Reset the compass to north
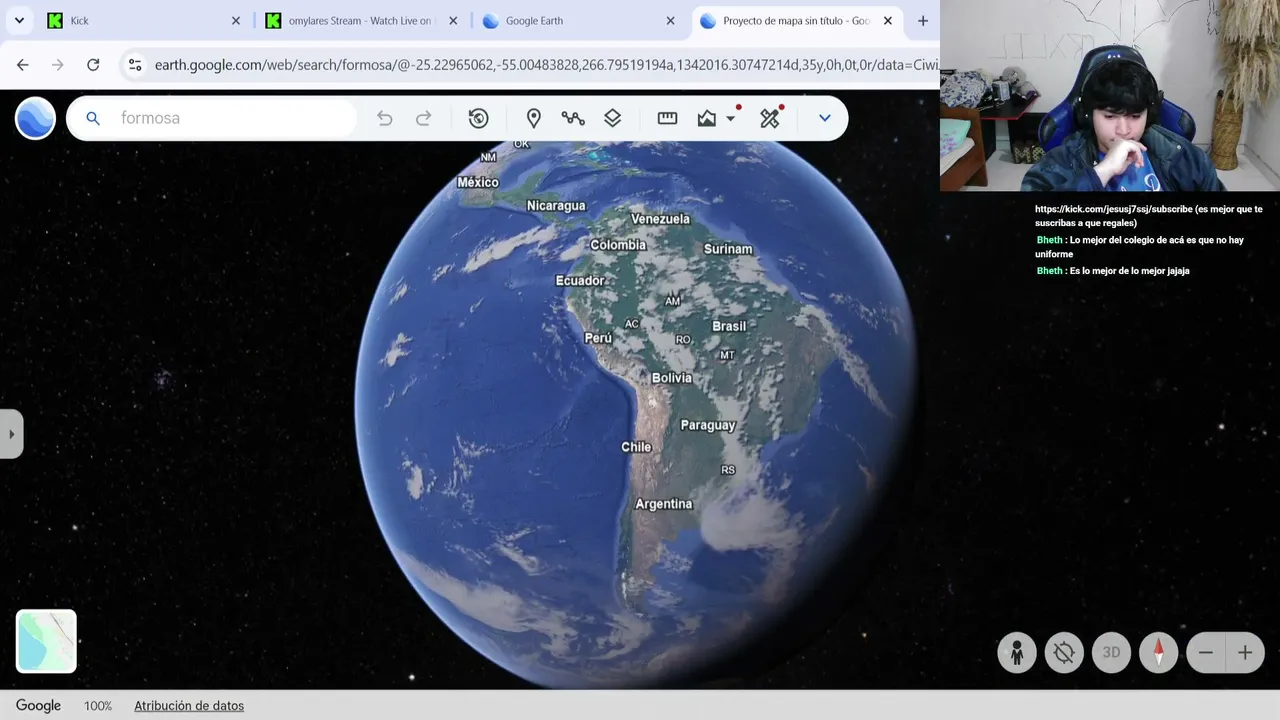 click(x=1159, y=653)
